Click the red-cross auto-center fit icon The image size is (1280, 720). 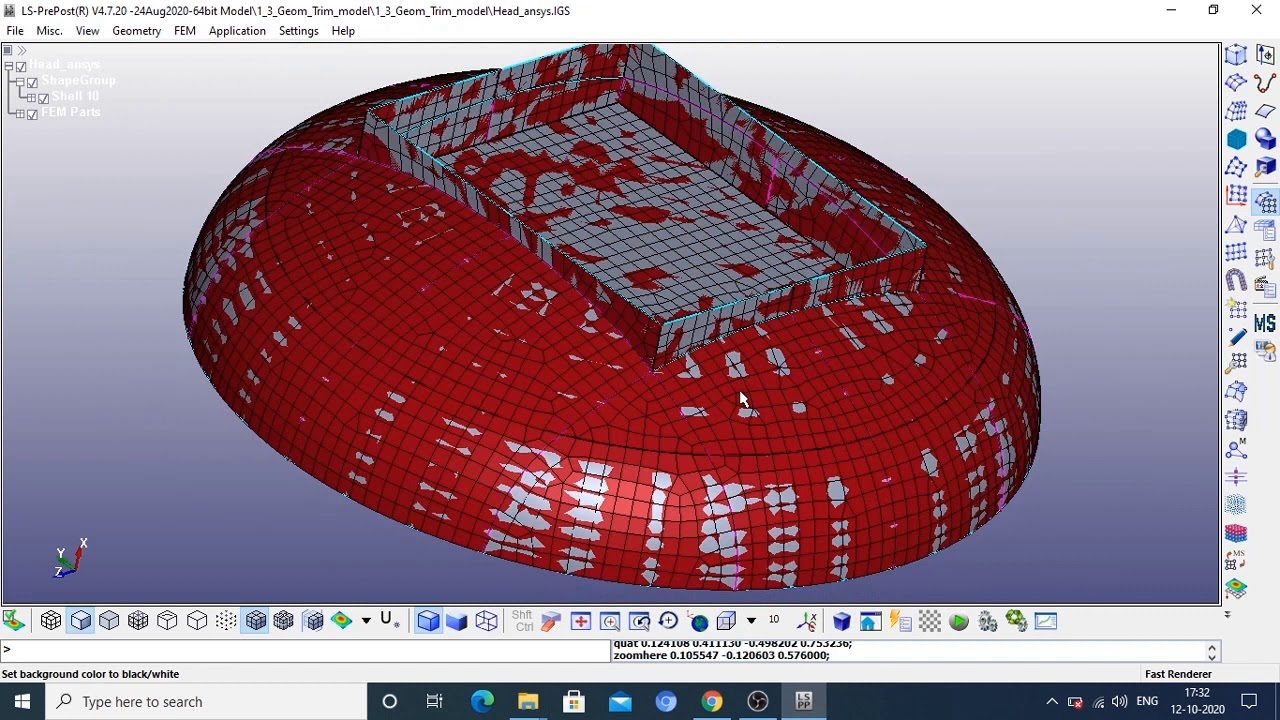tap(581, 621)
